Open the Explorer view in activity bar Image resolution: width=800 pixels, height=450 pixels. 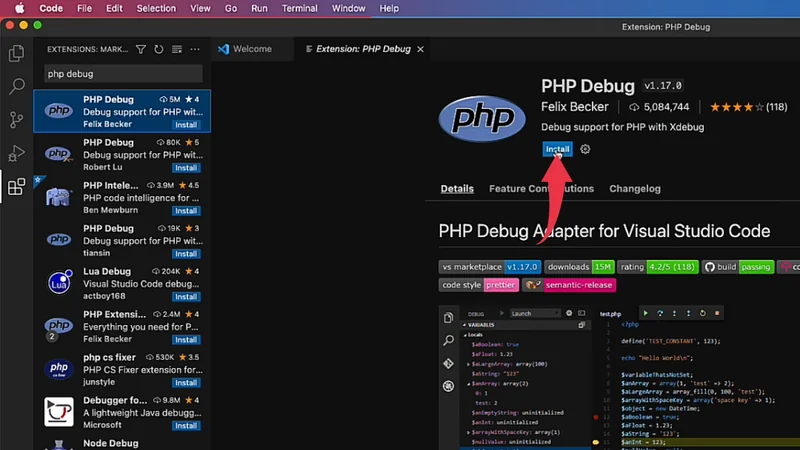click(16, 54)
